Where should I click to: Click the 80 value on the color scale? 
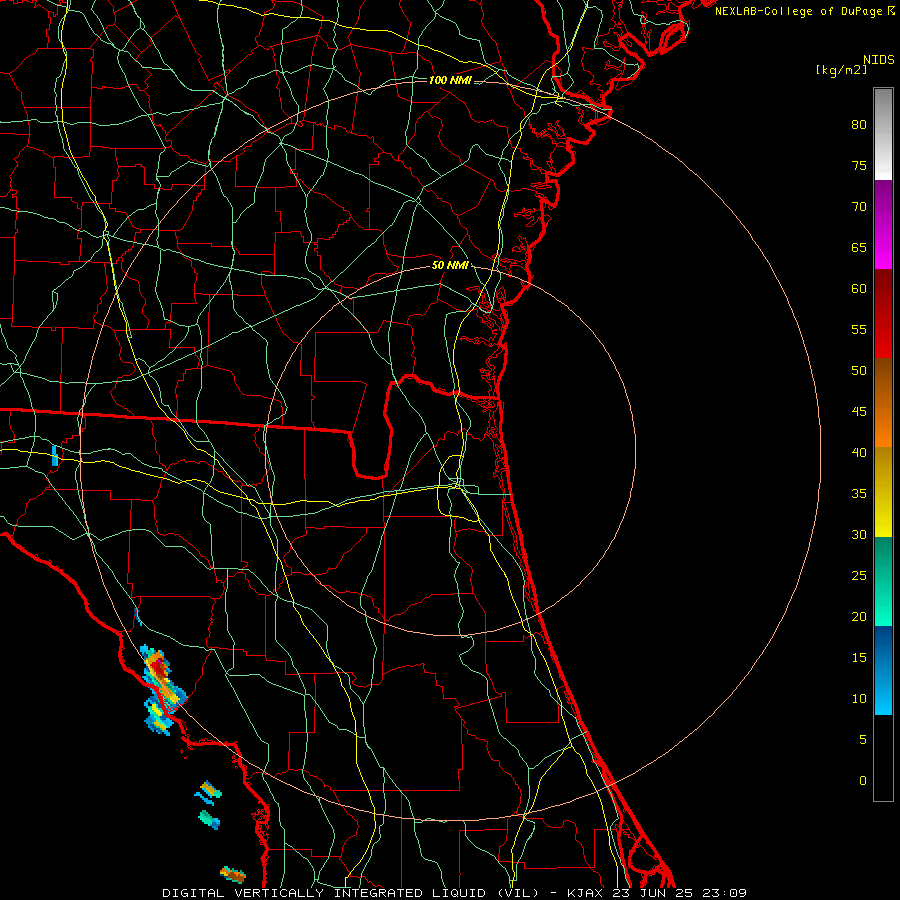(859, 125)
